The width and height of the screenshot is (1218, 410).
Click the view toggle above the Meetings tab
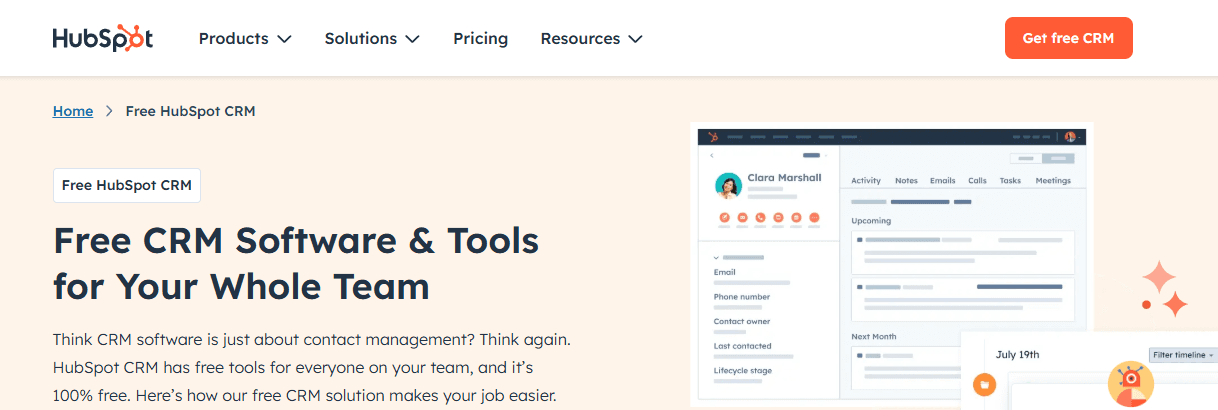click(x=1042, y=158)
